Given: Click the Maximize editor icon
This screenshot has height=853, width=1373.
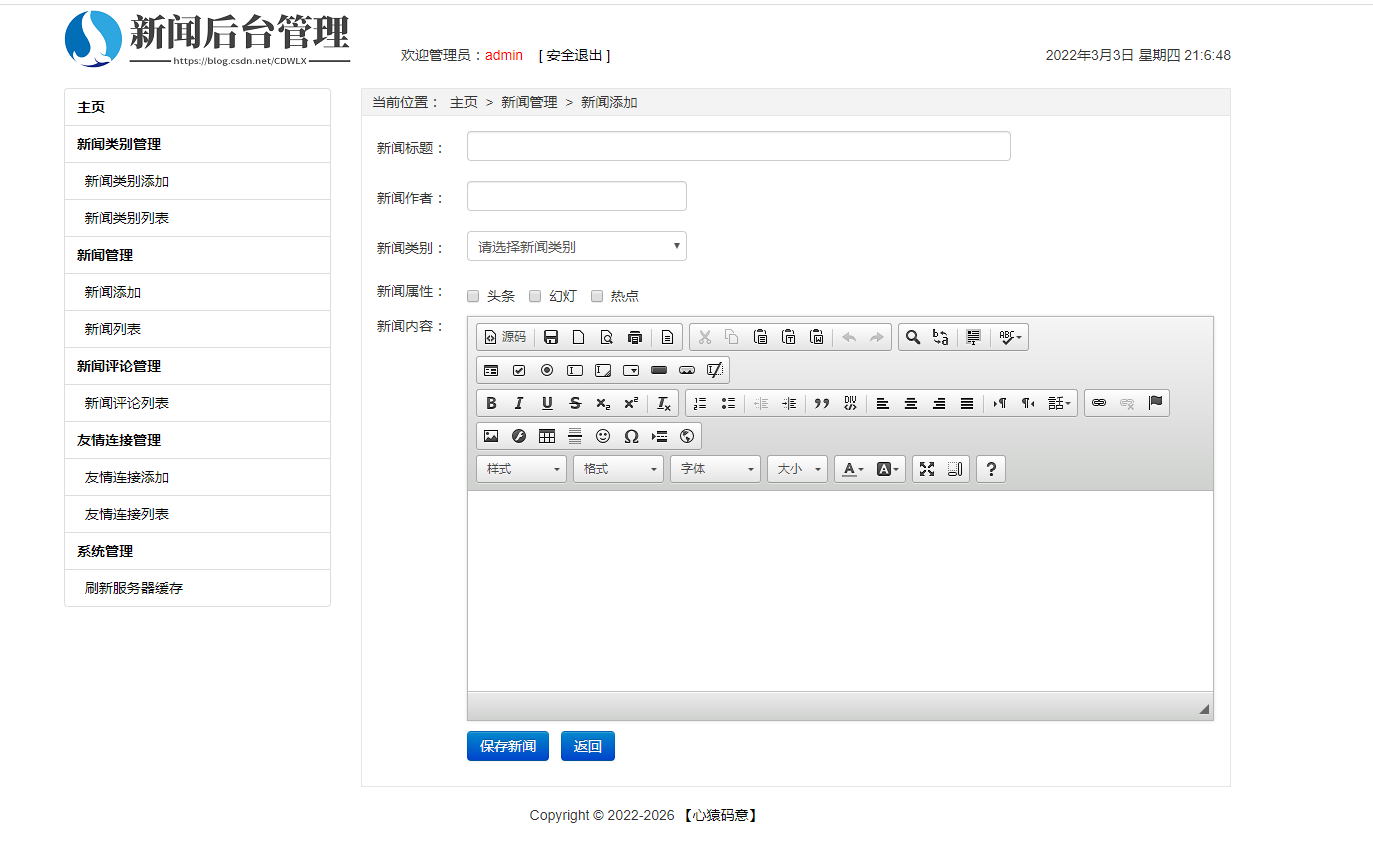Looking at the screenshot, I should [926, 468].
